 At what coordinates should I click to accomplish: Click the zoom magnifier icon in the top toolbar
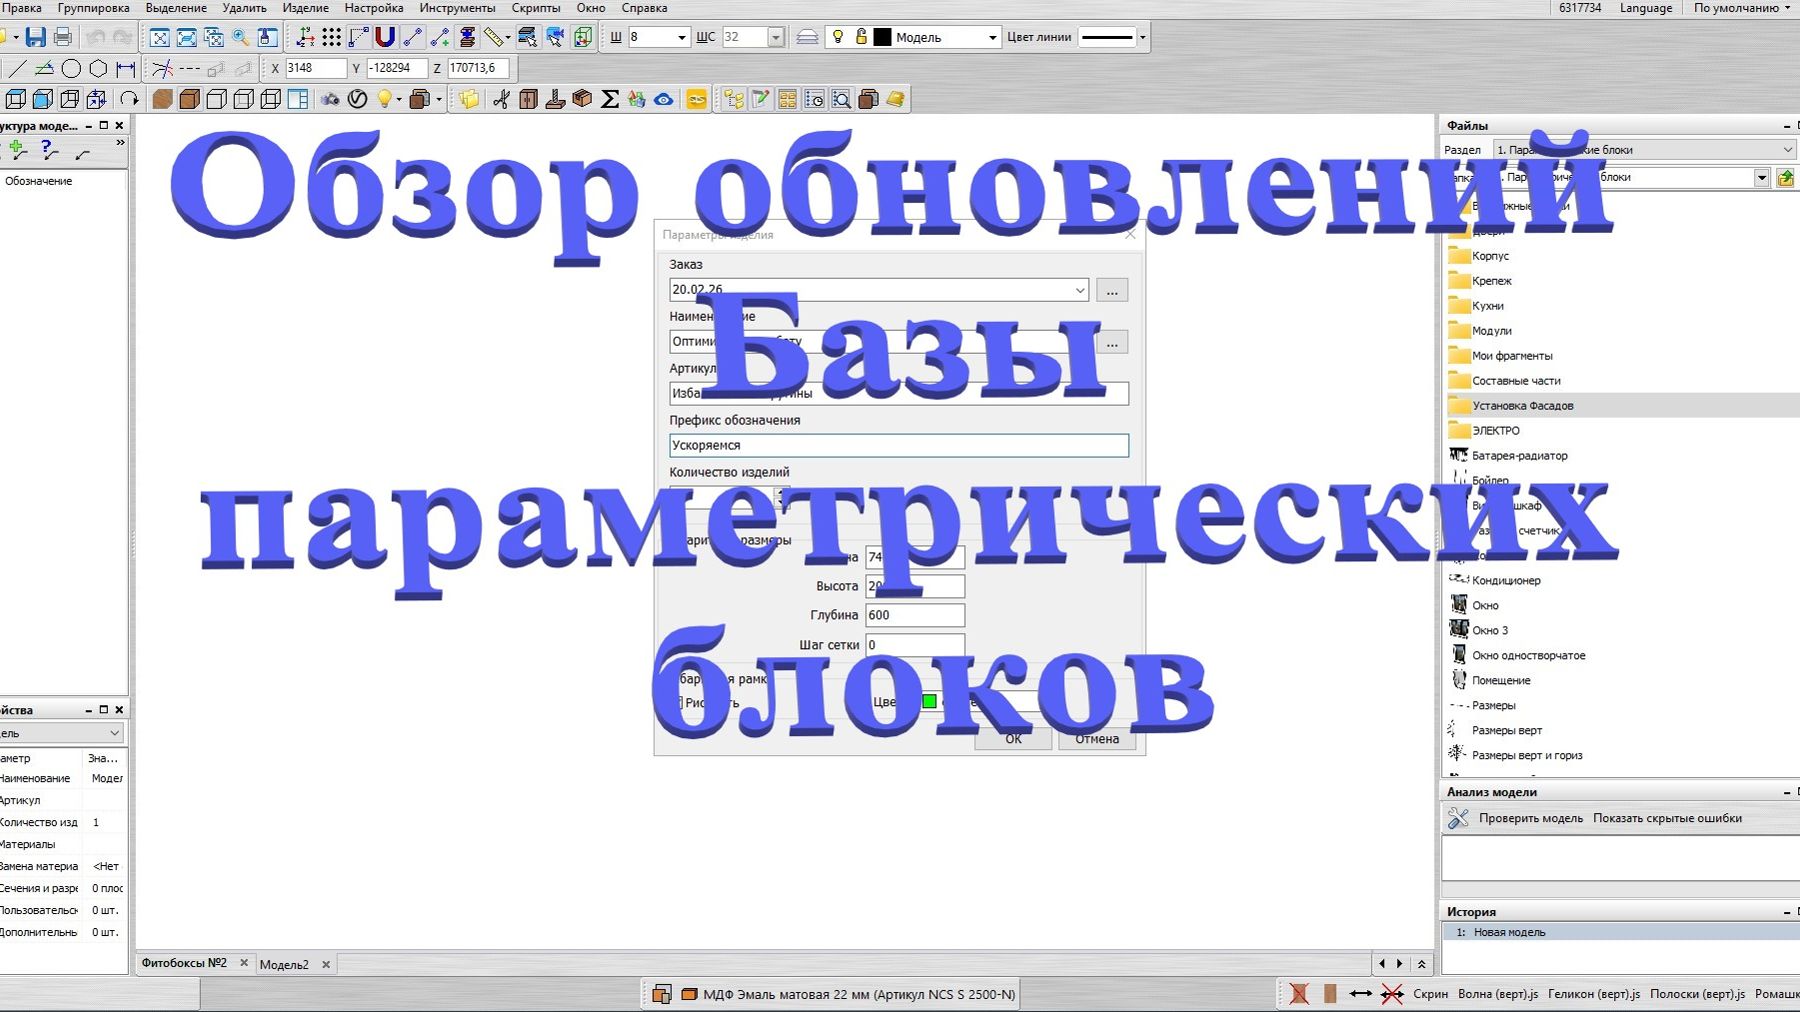[x=241, y=38]
